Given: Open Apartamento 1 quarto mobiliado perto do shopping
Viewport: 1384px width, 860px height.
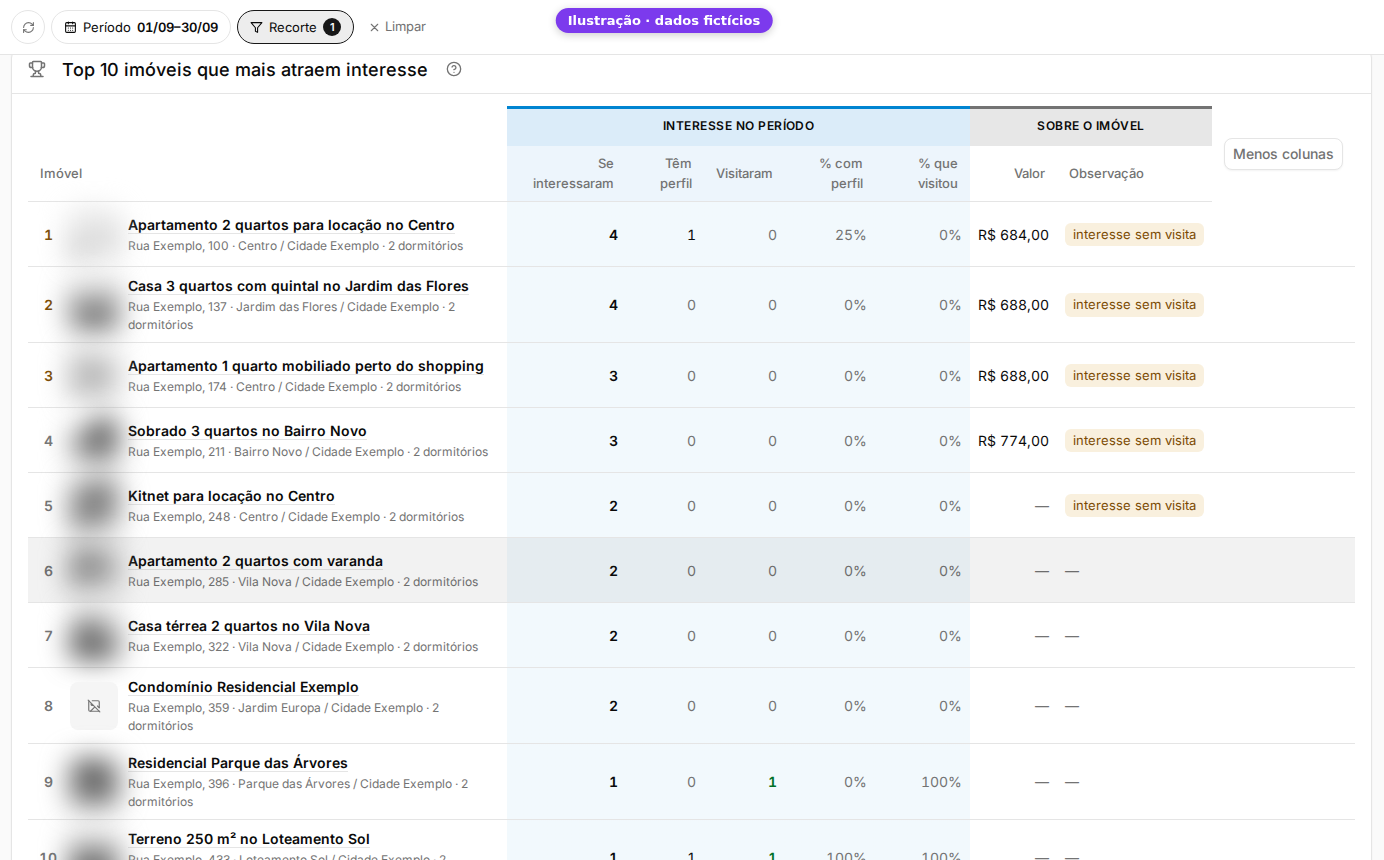Looking at the screenshot, I should click(306, 366).
